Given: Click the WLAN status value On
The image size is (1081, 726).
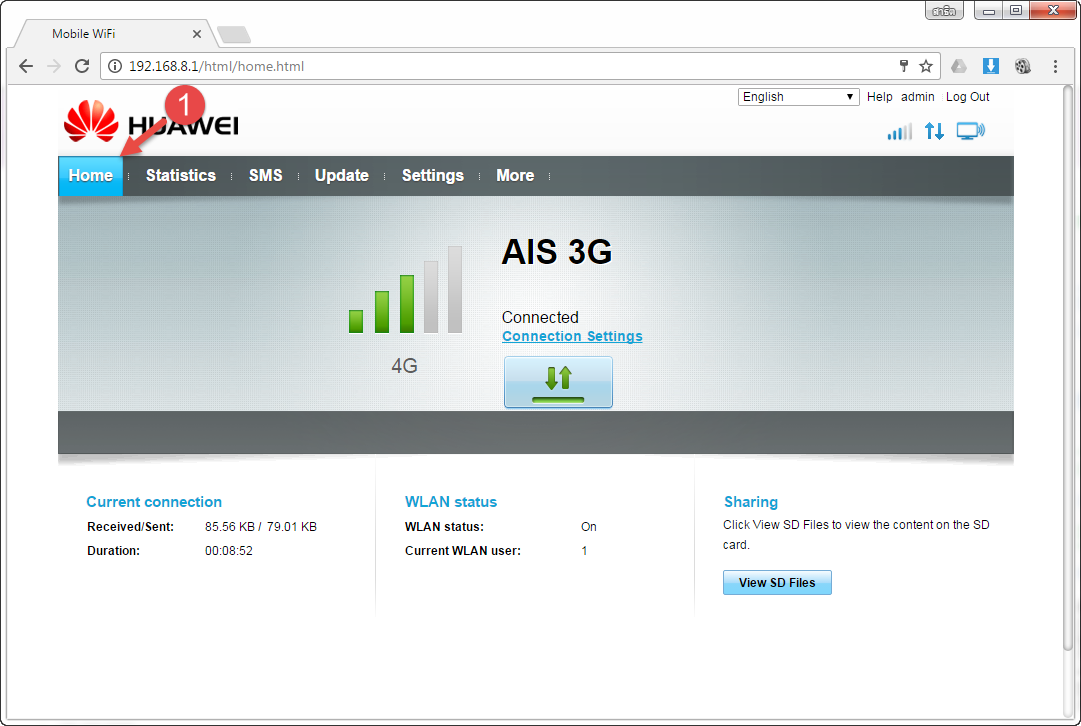Looking at the screenshot, I should (x=589, y=527).
